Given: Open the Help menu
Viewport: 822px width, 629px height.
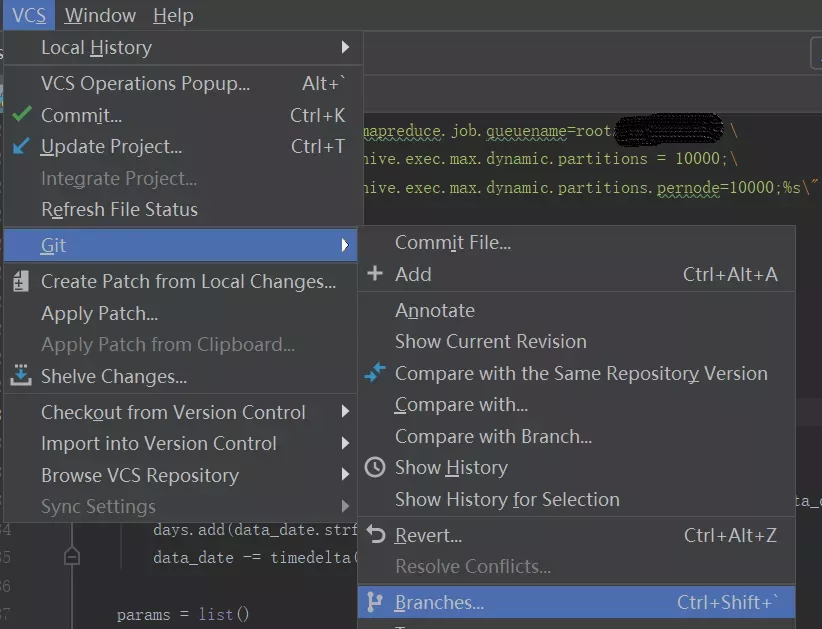Looking at the screenshot, I should [172, 15].
